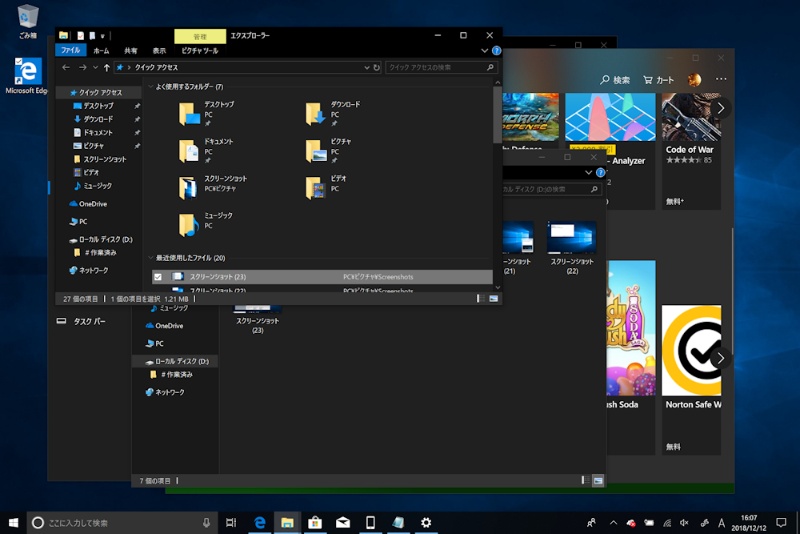
Task: Click the Cortana microphone icon
Action: point(206,522)
